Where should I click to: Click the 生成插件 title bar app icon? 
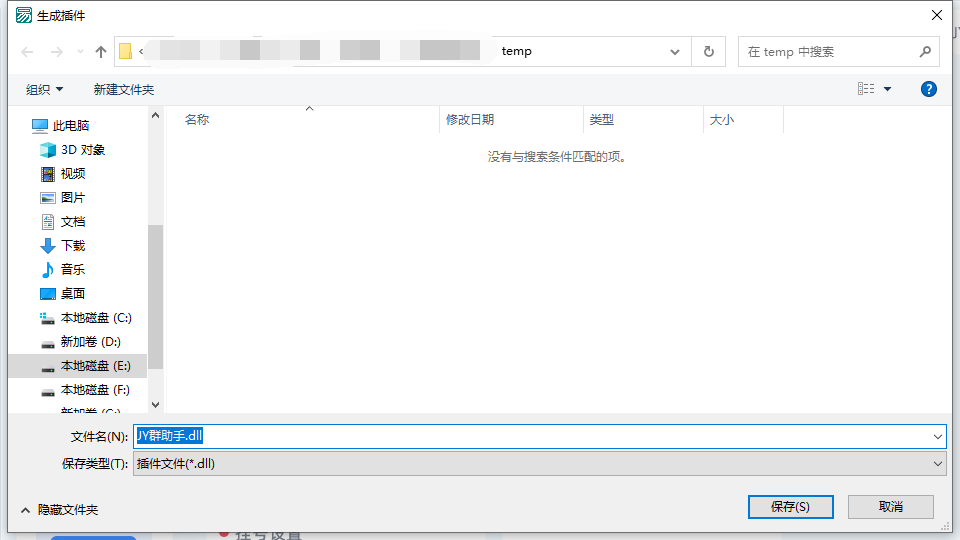(x=24, y=15)
